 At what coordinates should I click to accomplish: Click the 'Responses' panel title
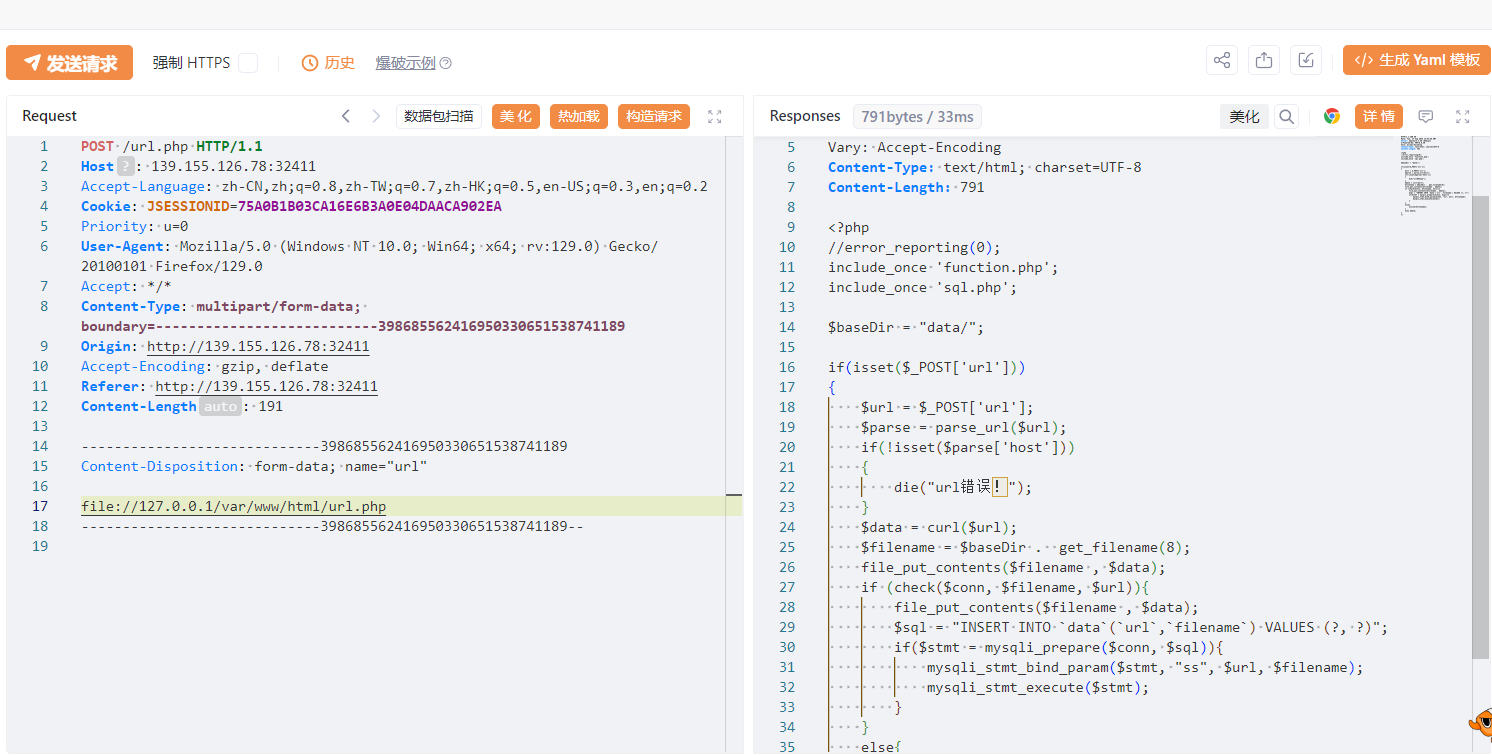(805, 116)
